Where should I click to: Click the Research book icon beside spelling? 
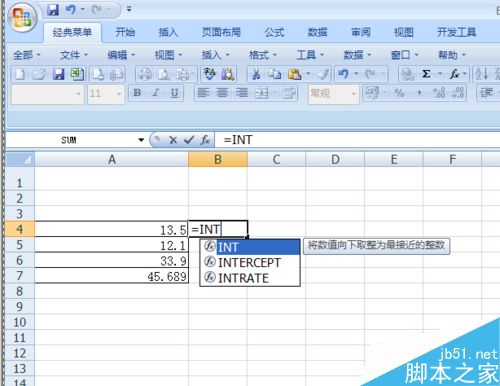(228, 74)
